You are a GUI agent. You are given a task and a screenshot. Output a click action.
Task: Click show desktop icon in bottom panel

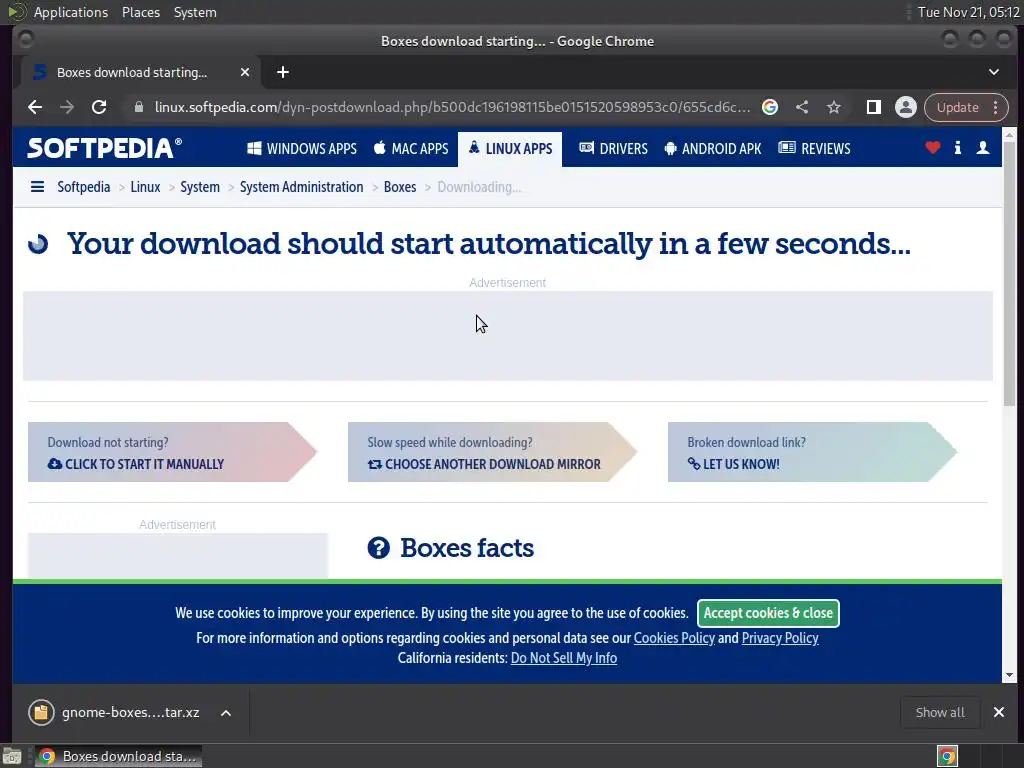pyautogui.click(x=11, y=756)
